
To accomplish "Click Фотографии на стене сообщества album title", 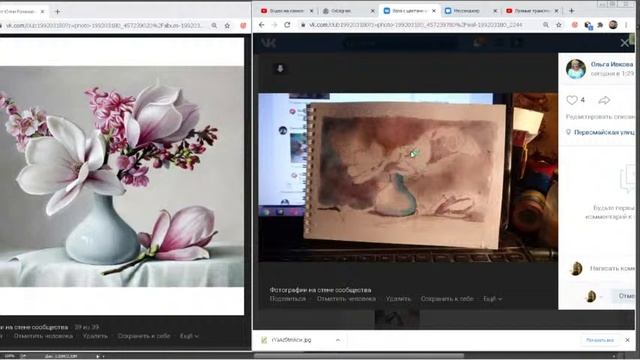I will click(x=320, y=290).
